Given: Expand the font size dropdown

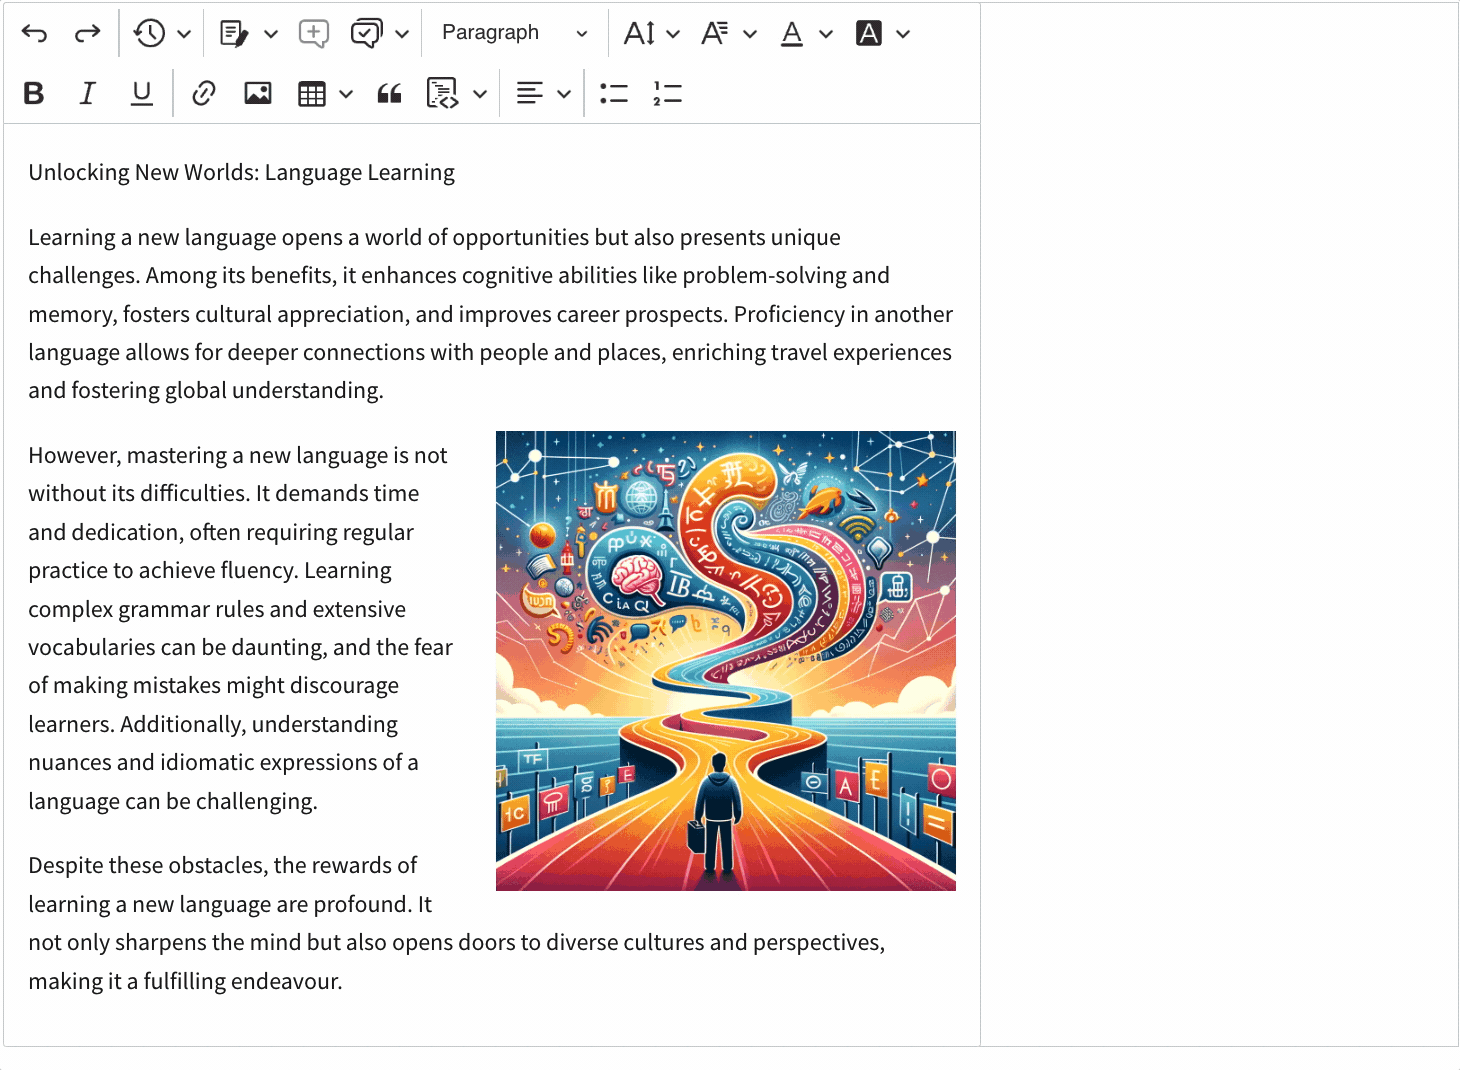Looking at the screenshot, I should tap(651, 34).
